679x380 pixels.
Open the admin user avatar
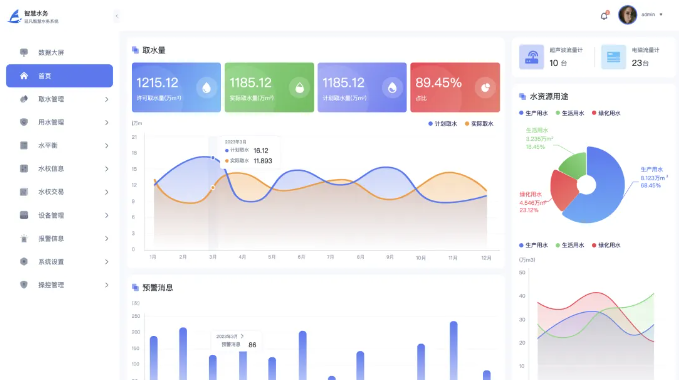click(x=627, y=15)
